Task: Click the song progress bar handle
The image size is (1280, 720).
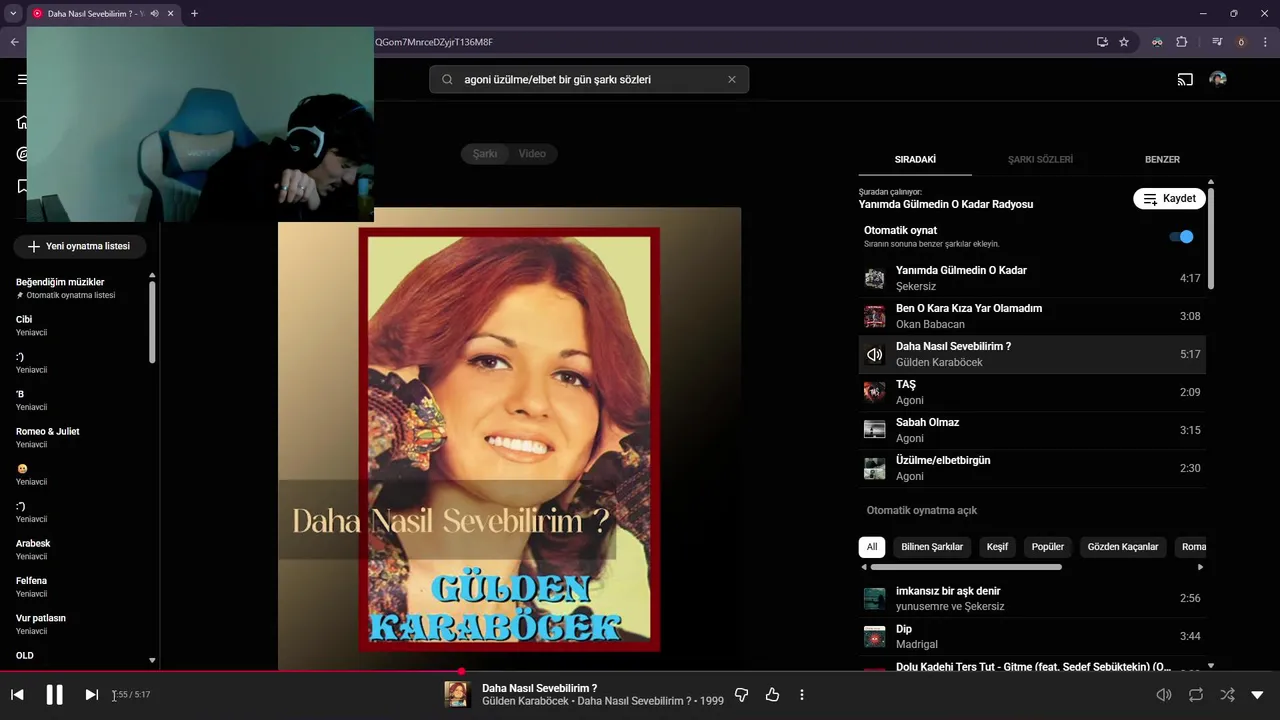Action: (461, 671)
